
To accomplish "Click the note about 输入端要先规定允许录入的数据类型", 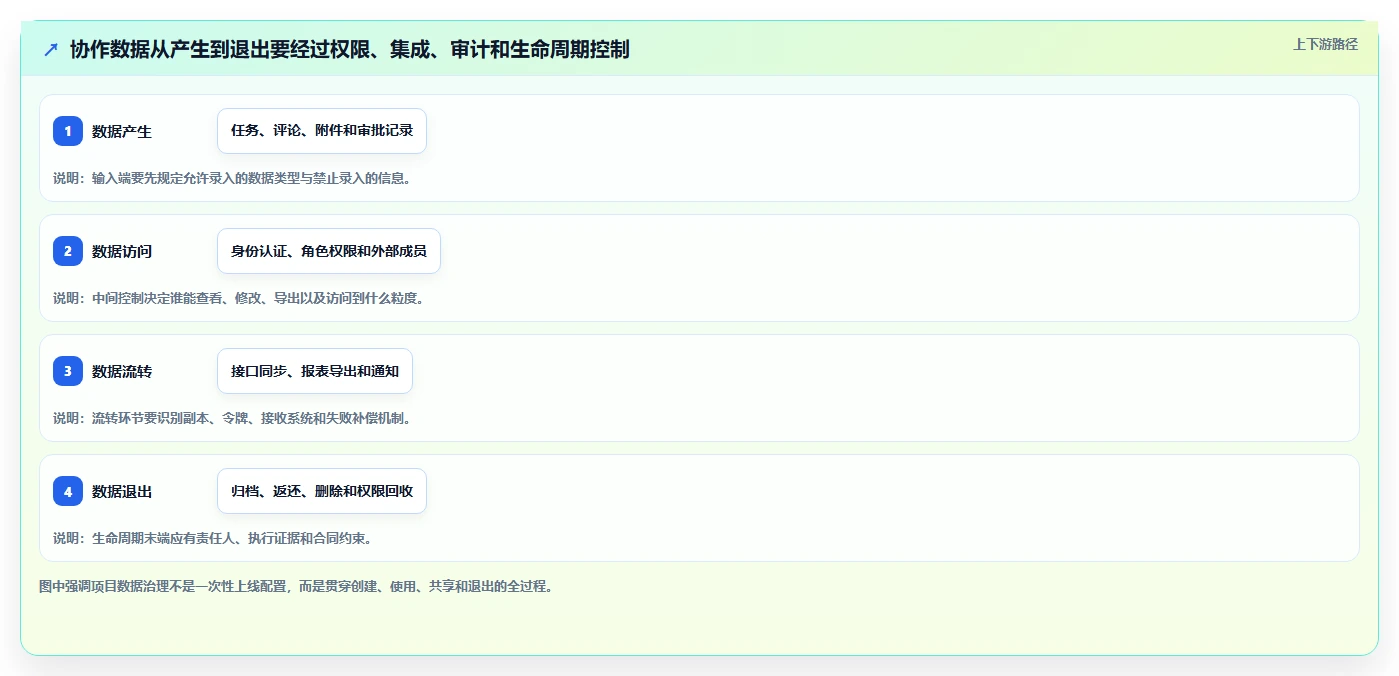I will point(232,178).
